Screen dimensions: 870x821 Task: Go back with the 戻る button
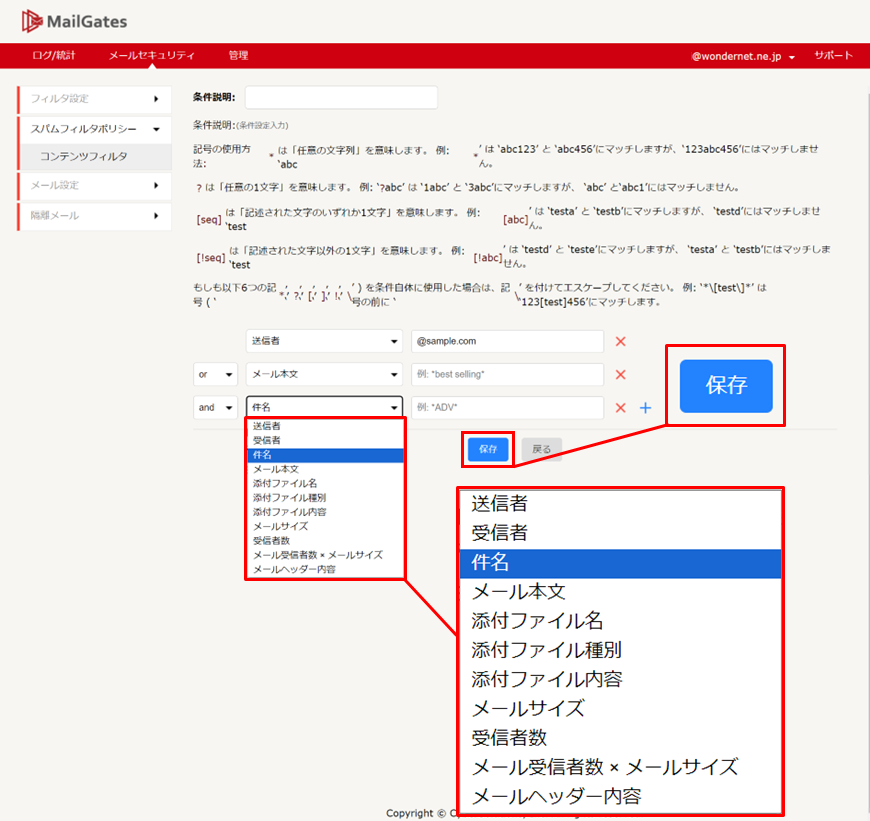tap(542, 449)
